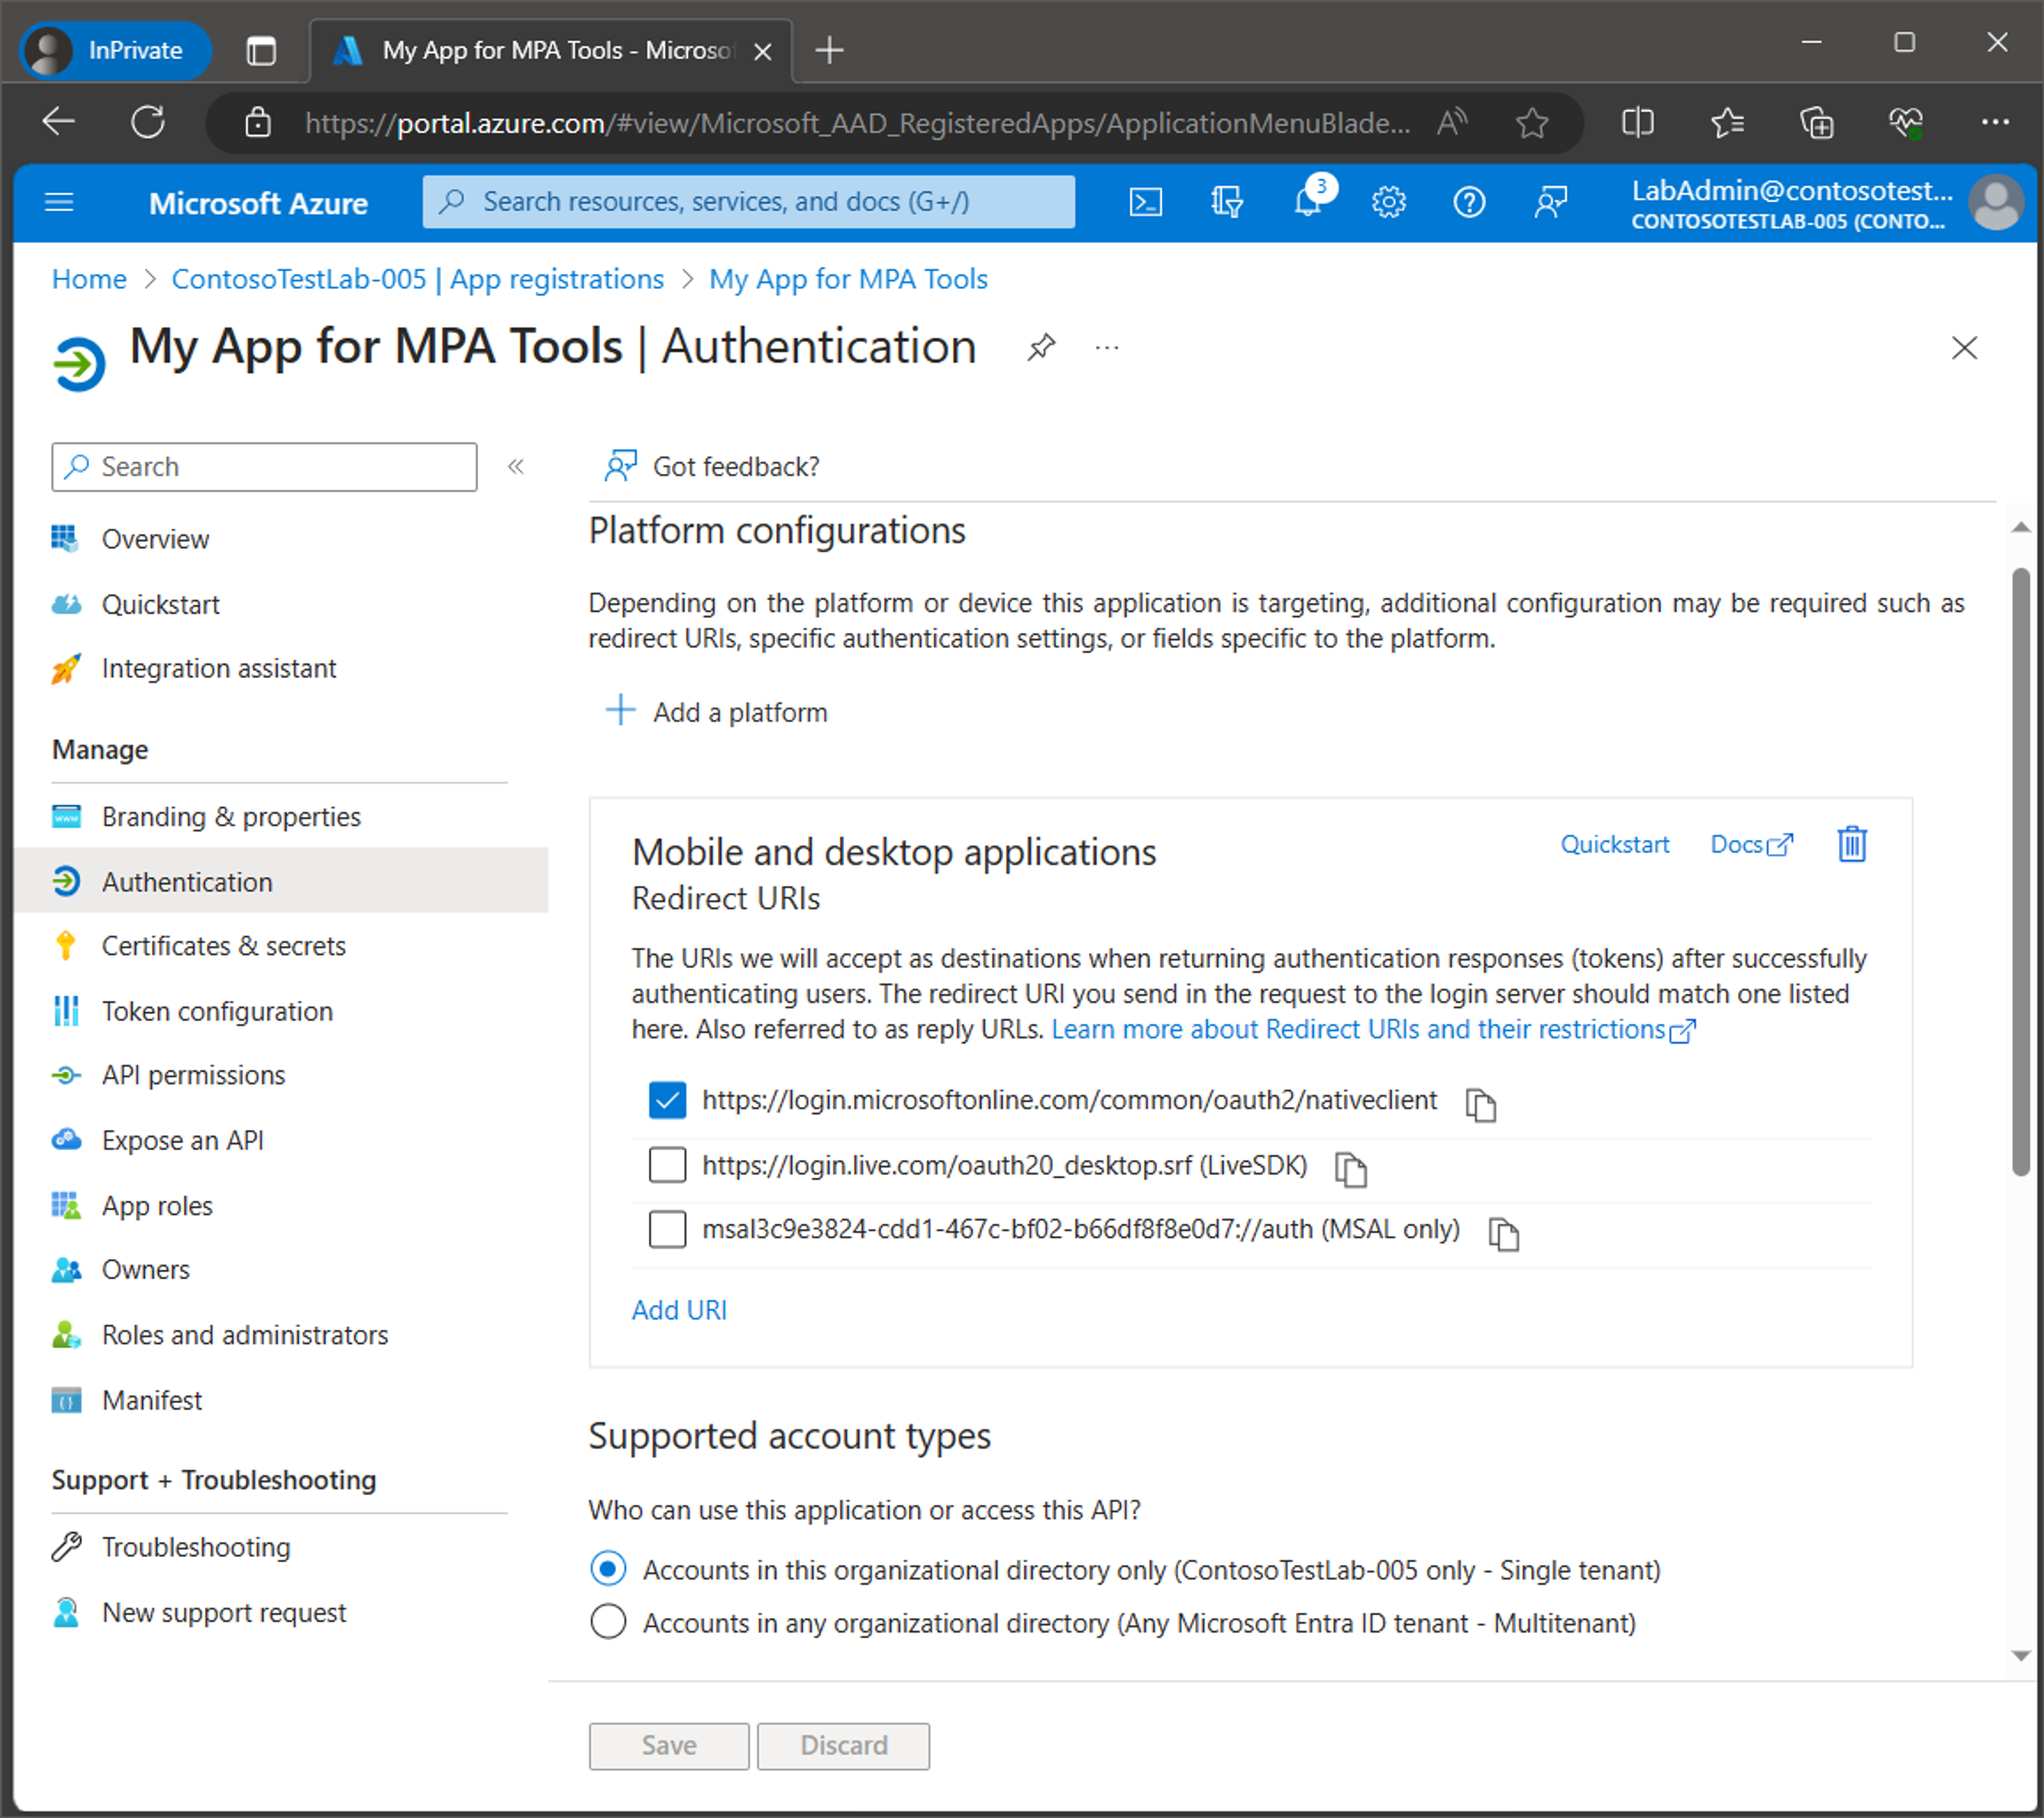The height and width of the screenshot is (1818, 2044).
Task: Copy the nativeclient redirect URI
Action: (1480, 1105)
